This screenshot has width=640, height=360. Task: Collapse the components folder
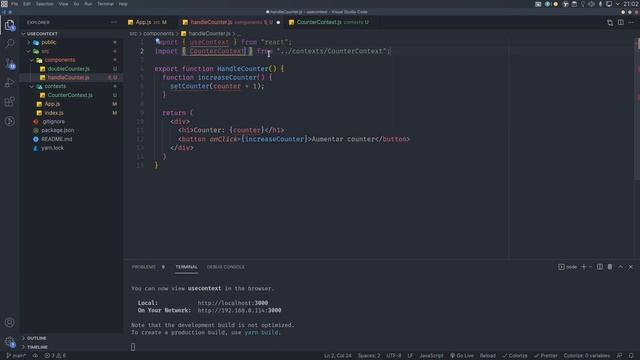(60, 60)
